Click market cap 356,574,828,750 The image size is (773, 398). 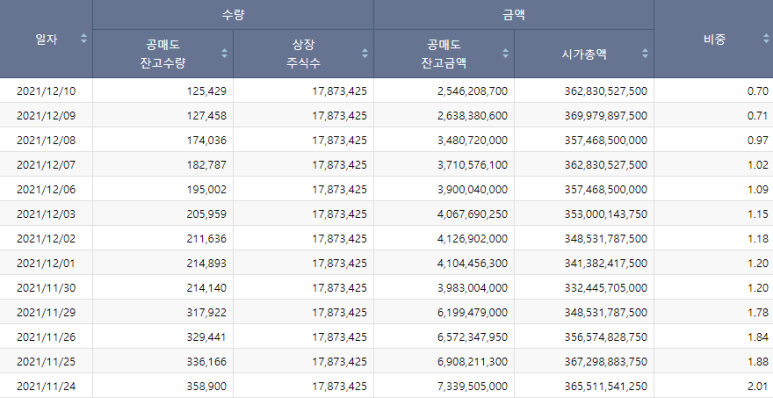(606, 337)
